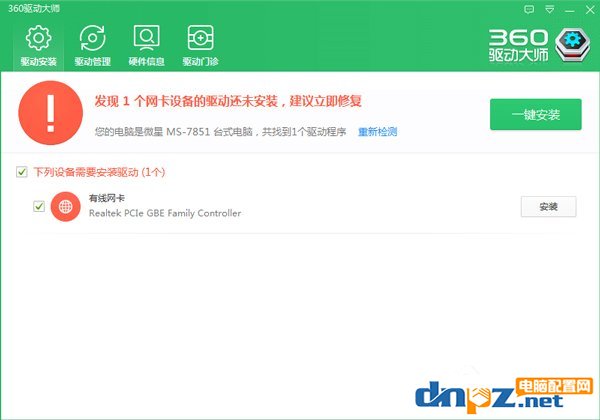The height and width of the screenshot is (420, 600).
Task: Go to 驱动门诊 tab
Action: 201,46
